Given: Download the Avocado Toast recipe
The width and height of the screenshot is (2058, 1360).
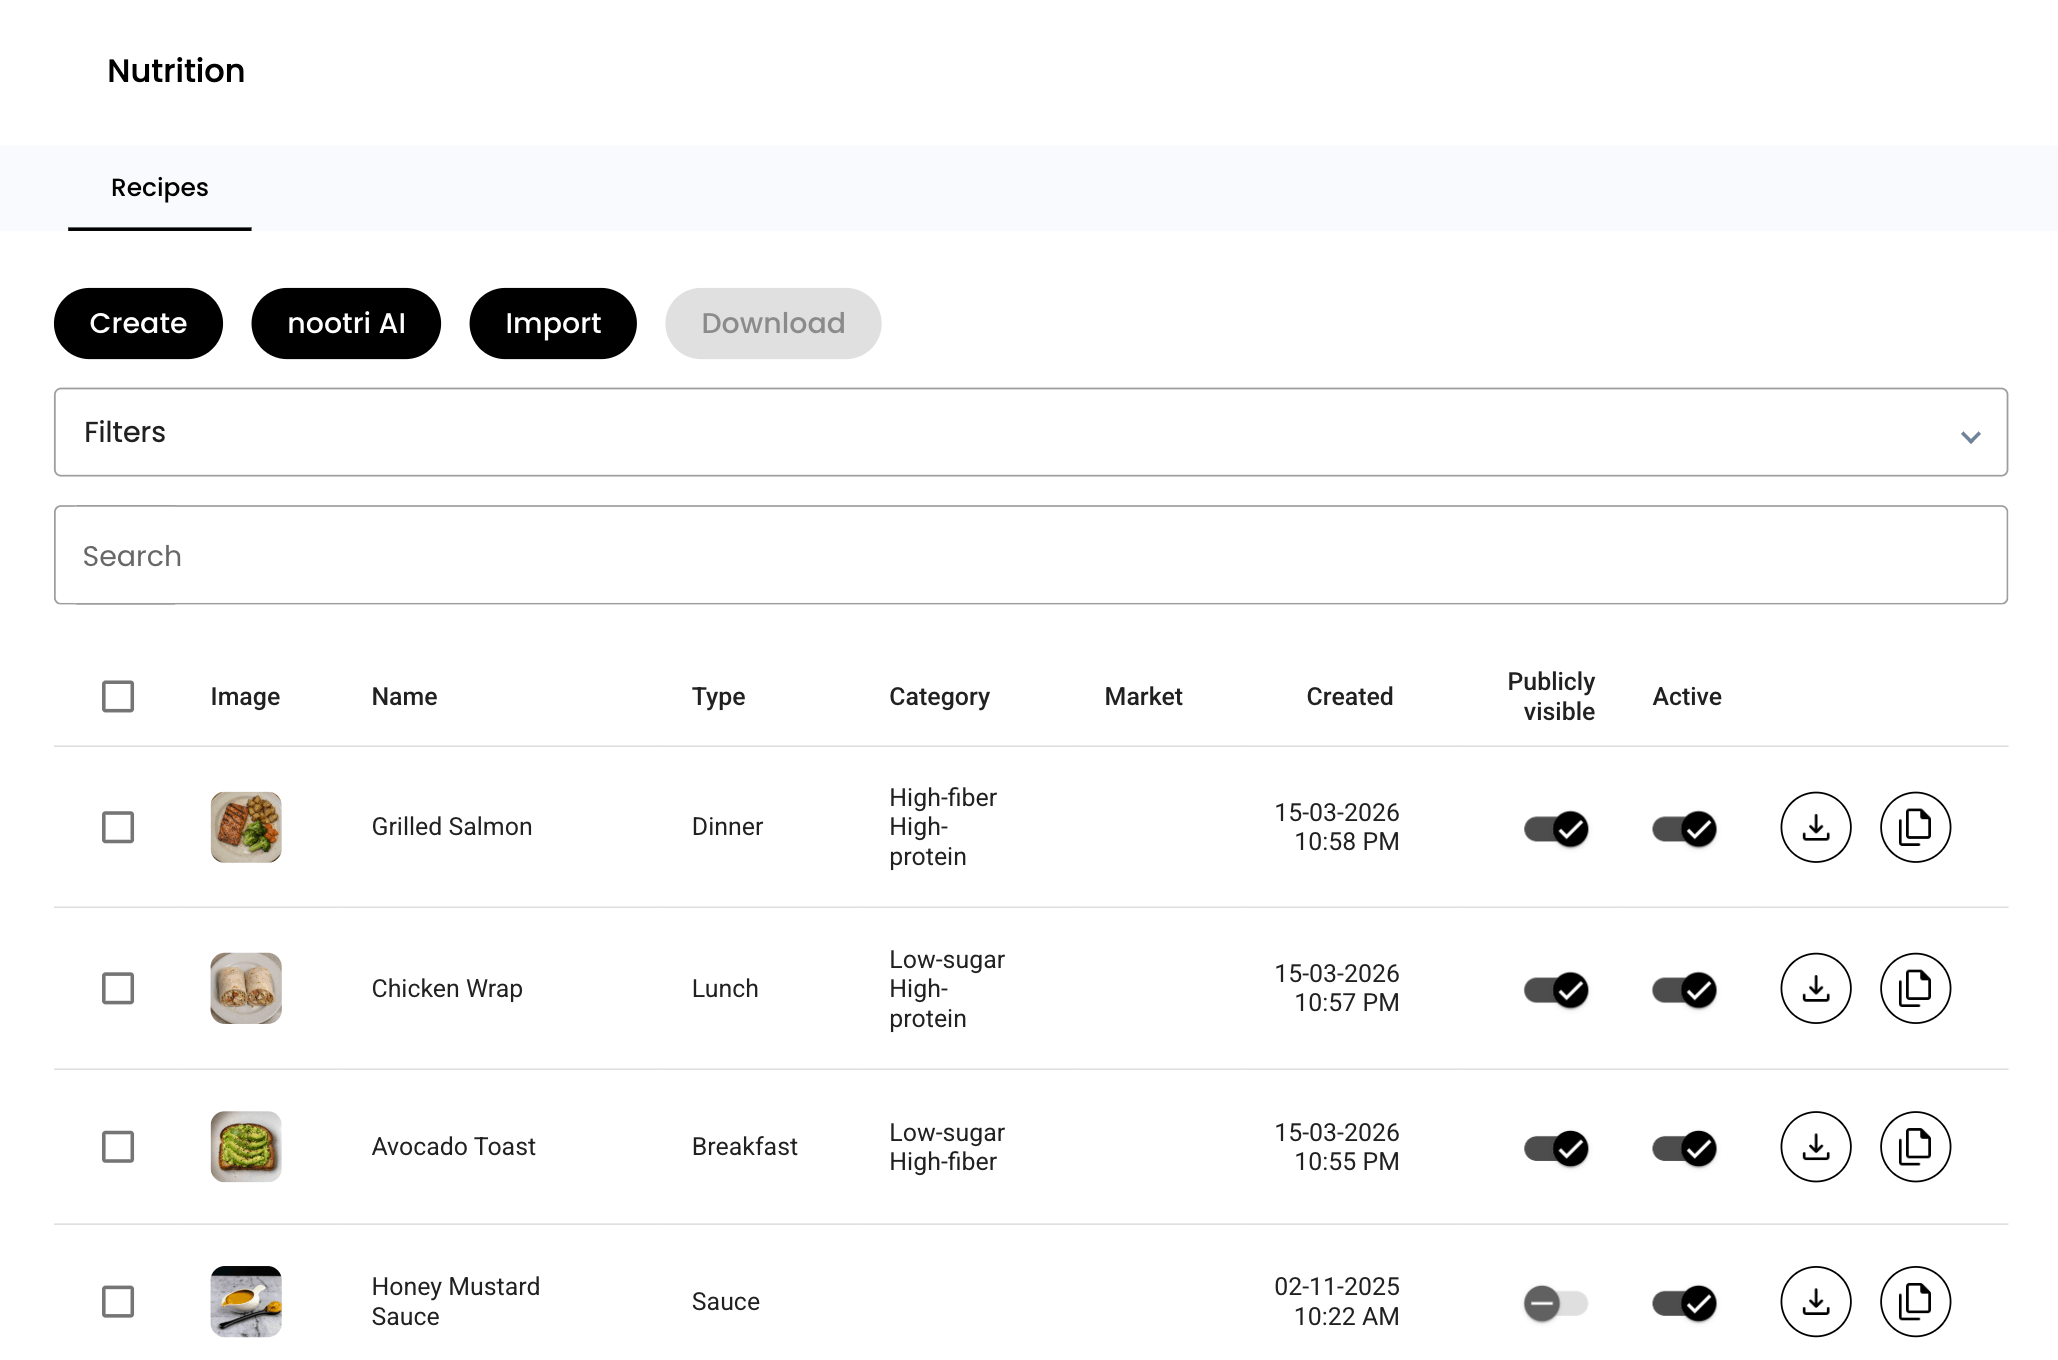Looking at the screenshot, I should click(1815, 1146).
